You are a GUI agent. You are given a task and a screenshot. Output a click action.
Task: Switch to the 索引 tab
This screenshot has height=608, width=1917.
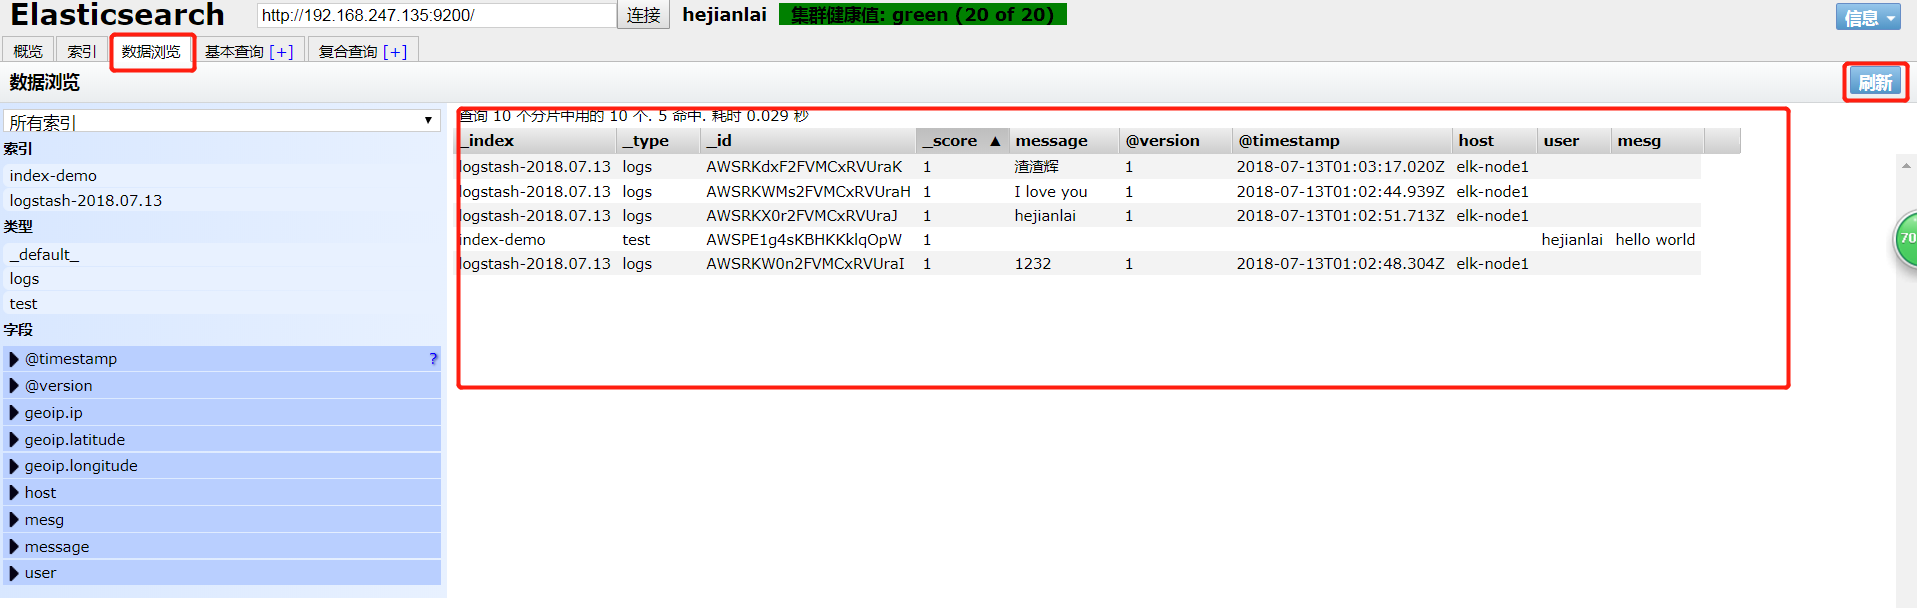pyautogui.click(x=82, y=51)
